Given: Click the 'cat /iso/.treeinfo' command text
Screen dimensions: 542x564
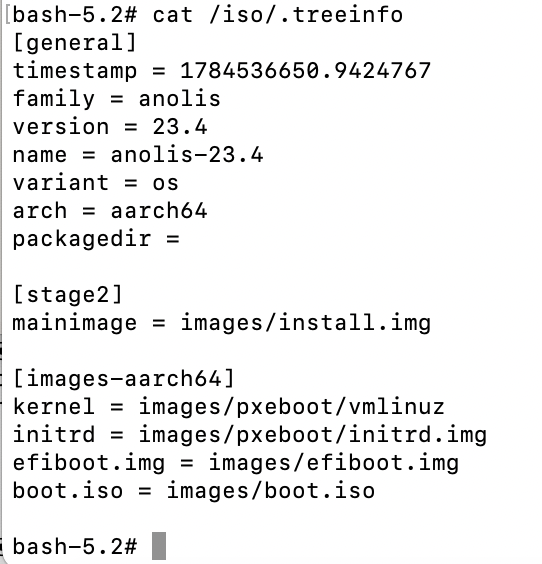Looking at the screenshot, I should [278, 15].
